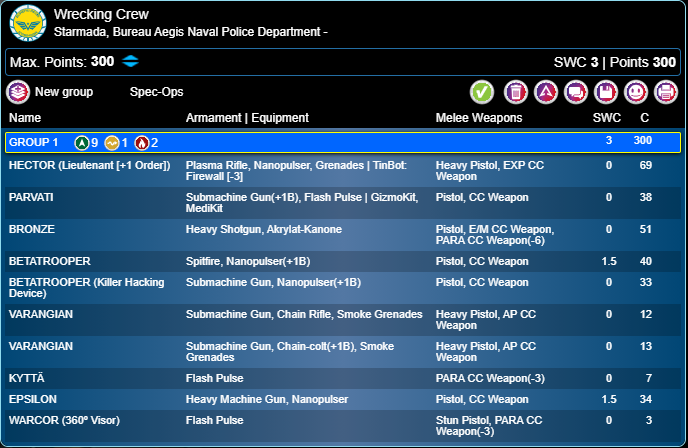Click the SWC column header
Screen dimensions: 688x448
click(x=607, y=118)
